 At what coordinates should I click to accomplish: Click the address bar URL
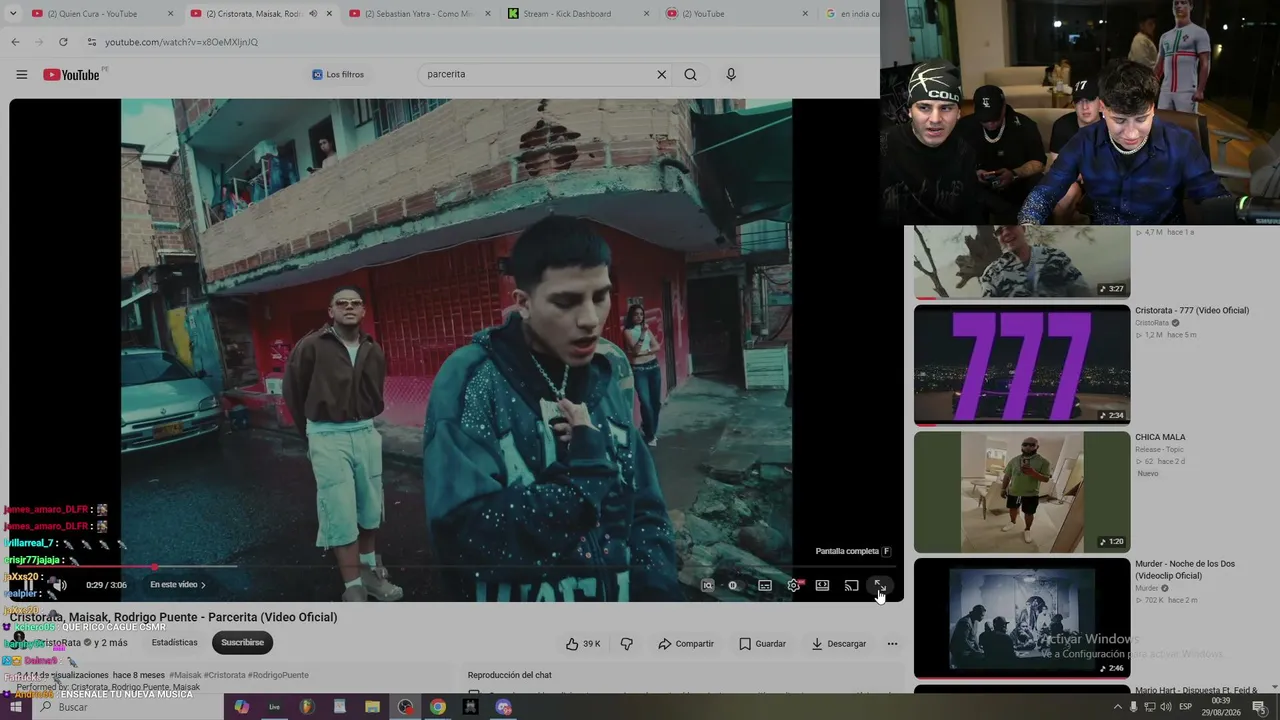pyautogui.click(x=181, y=42)
